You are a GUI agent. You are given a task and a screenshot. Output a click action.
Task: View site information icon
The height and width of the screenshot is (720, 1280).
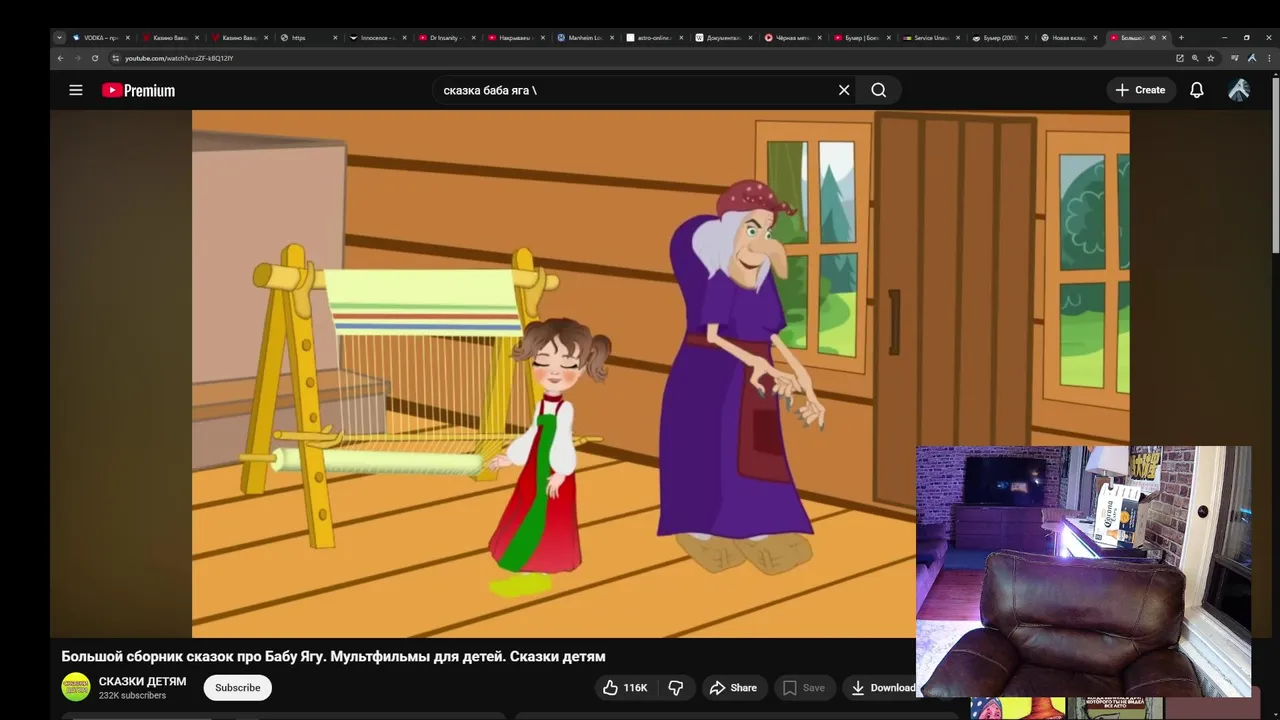click(x=115, y=58)
